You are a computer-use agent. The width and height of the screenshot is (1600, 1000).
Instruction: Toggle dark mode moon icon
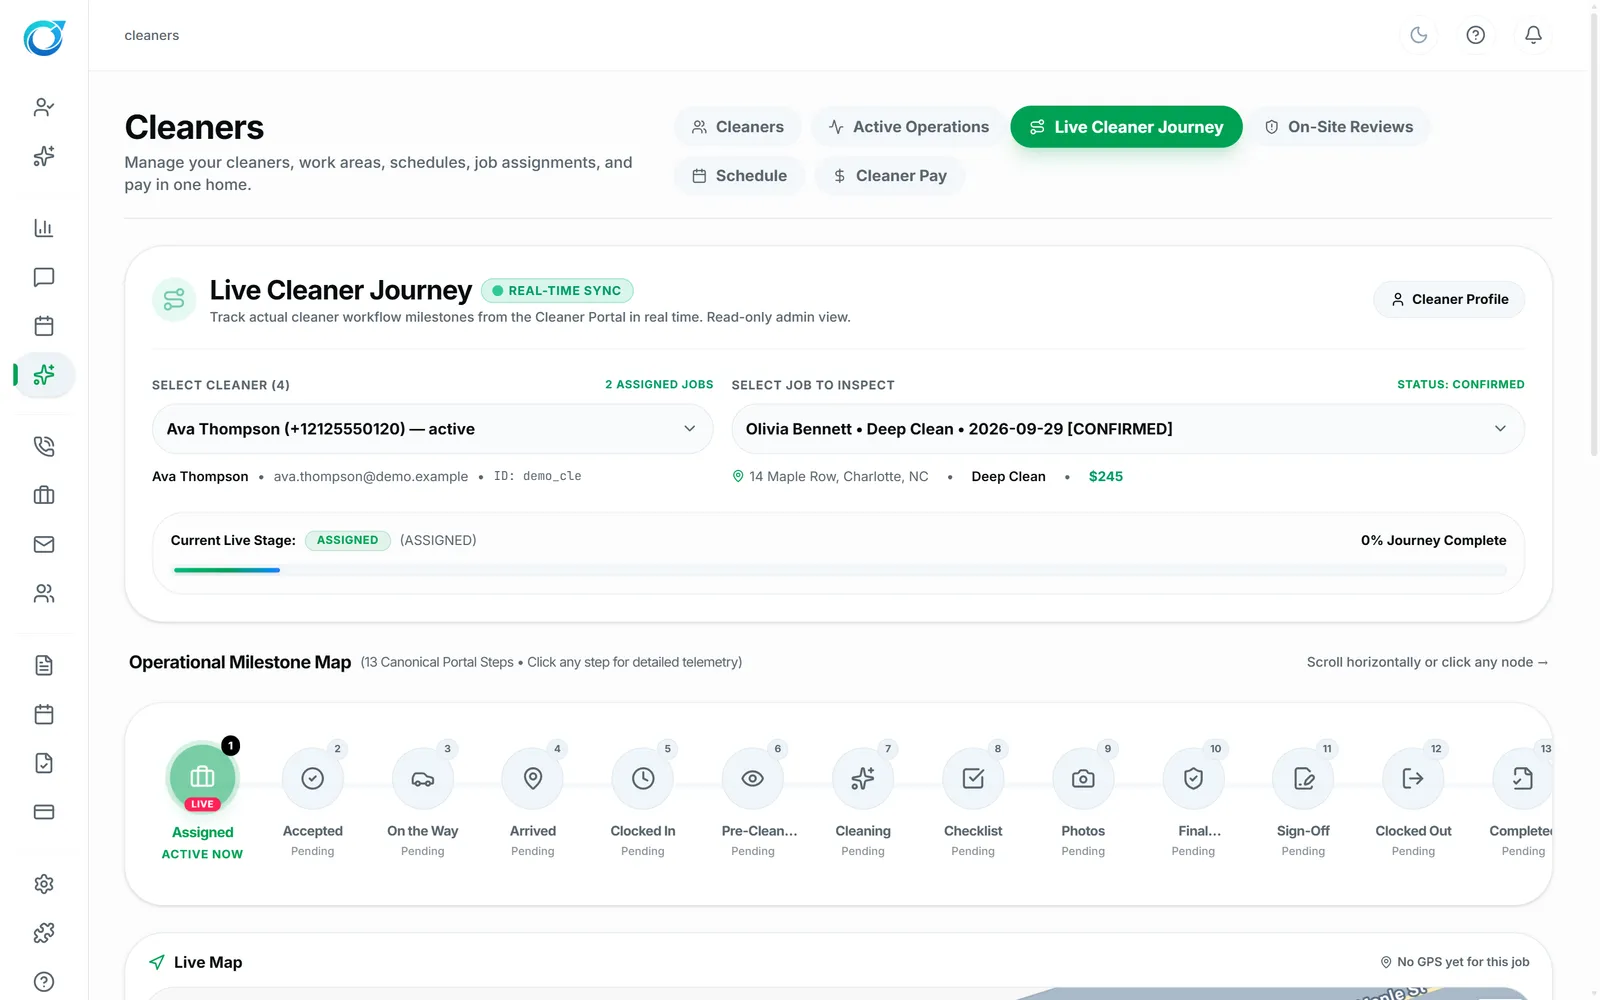tap(1418, 35)
